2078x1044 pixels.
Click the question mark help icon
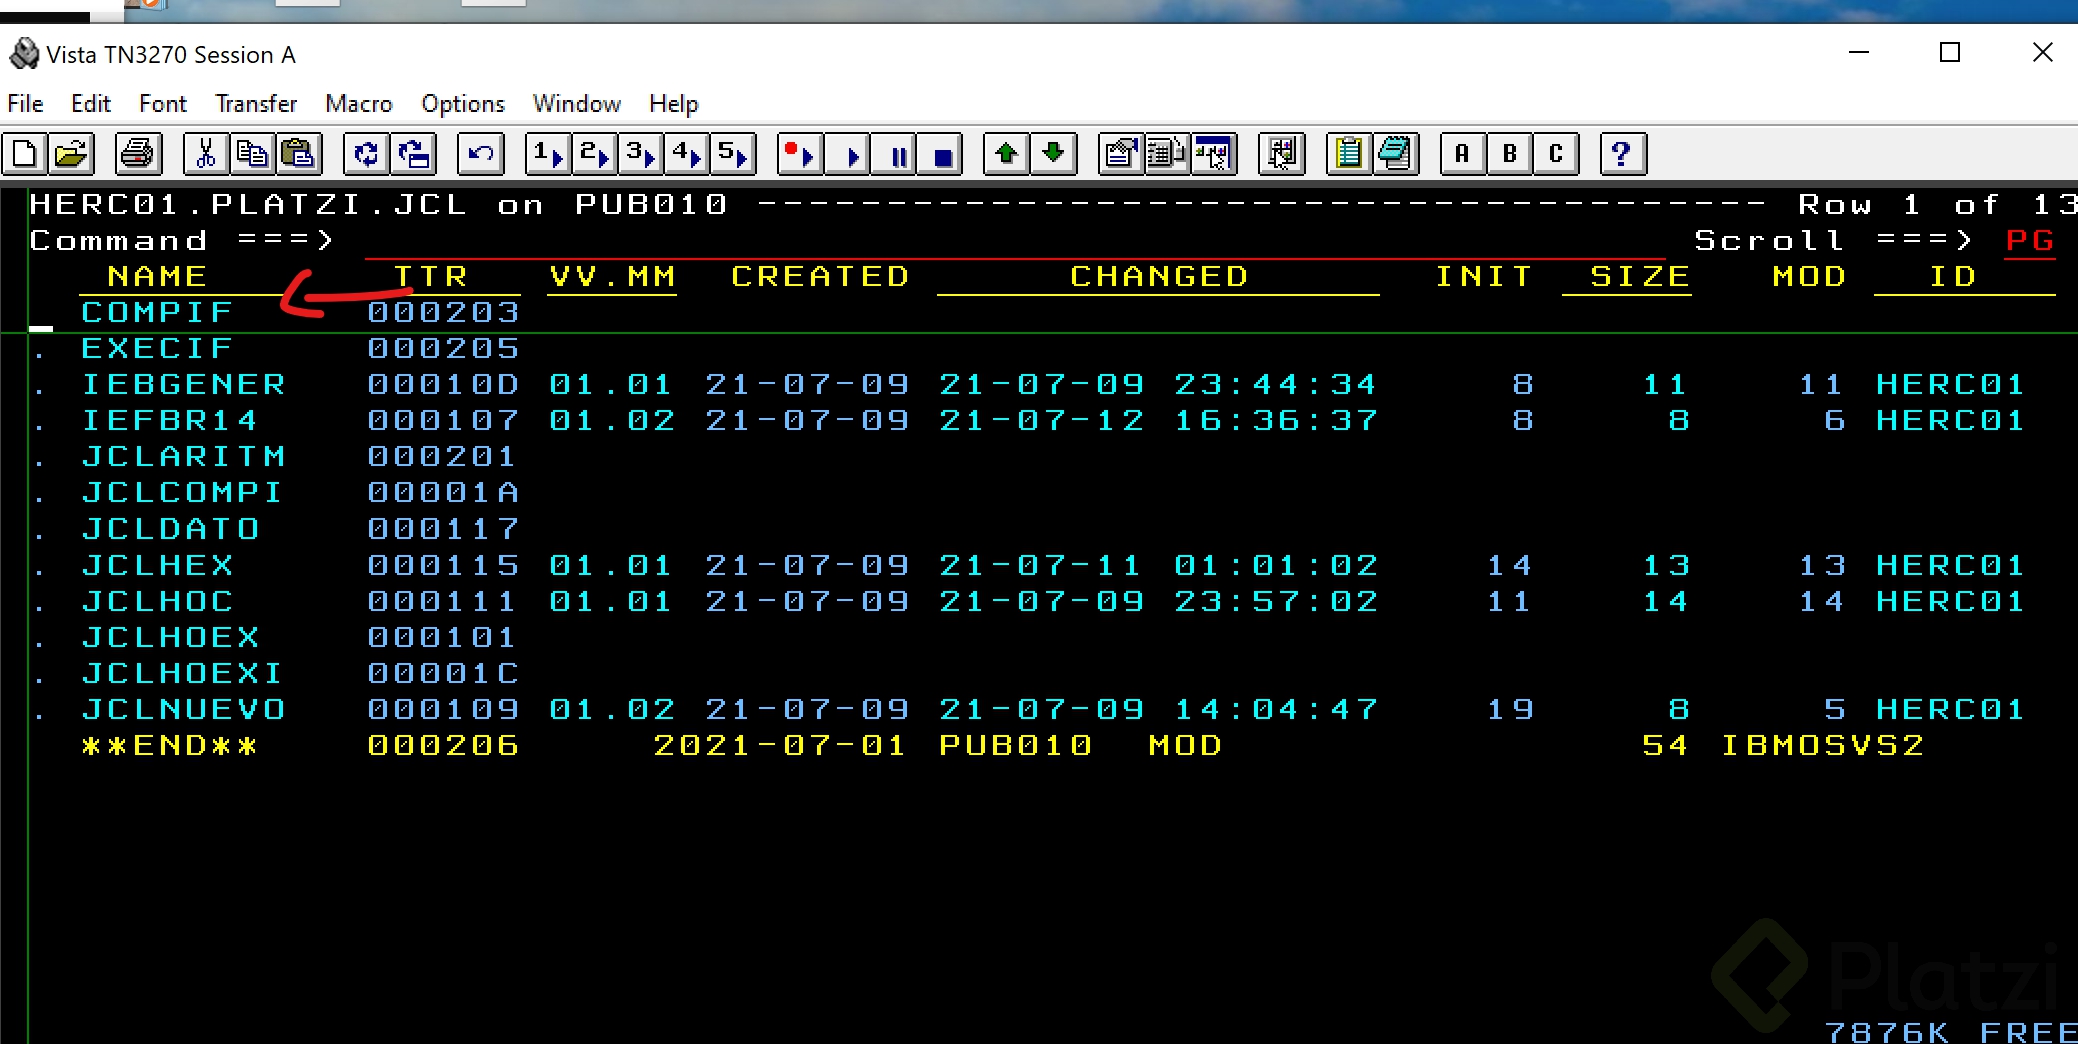1623,154
